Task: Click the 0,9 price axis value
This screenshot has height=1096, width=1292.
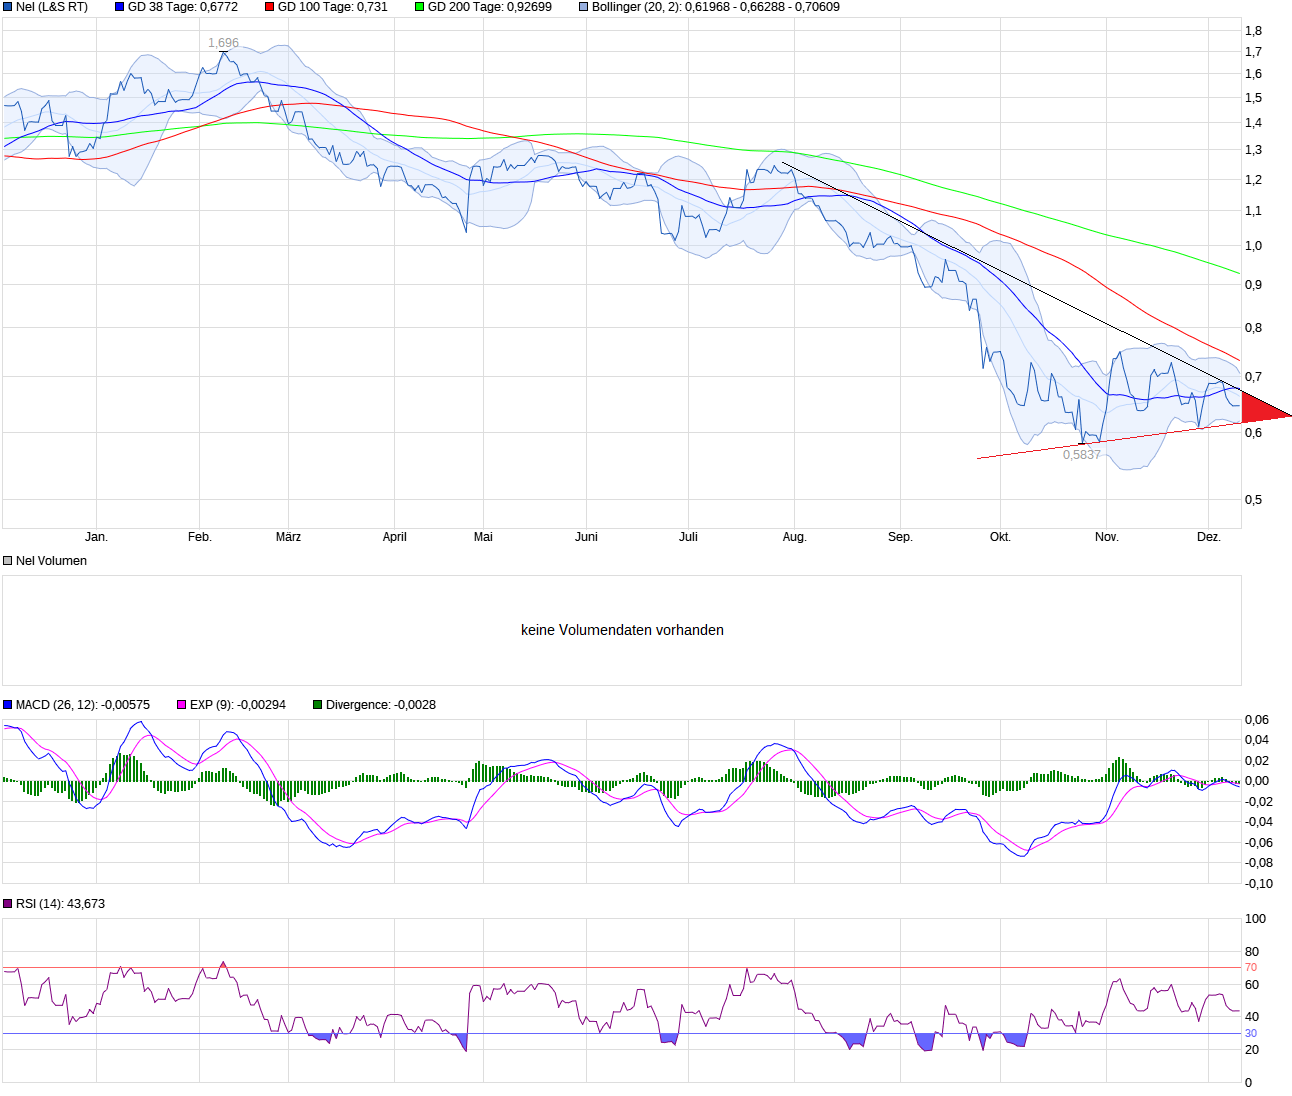Action: coord(1253,285)
